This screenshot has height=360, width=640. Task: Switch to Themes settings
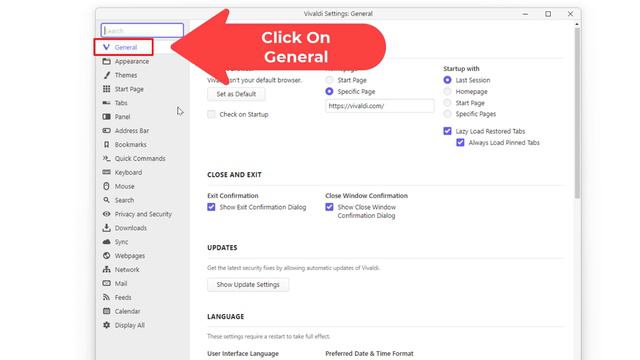coord(126,75)
